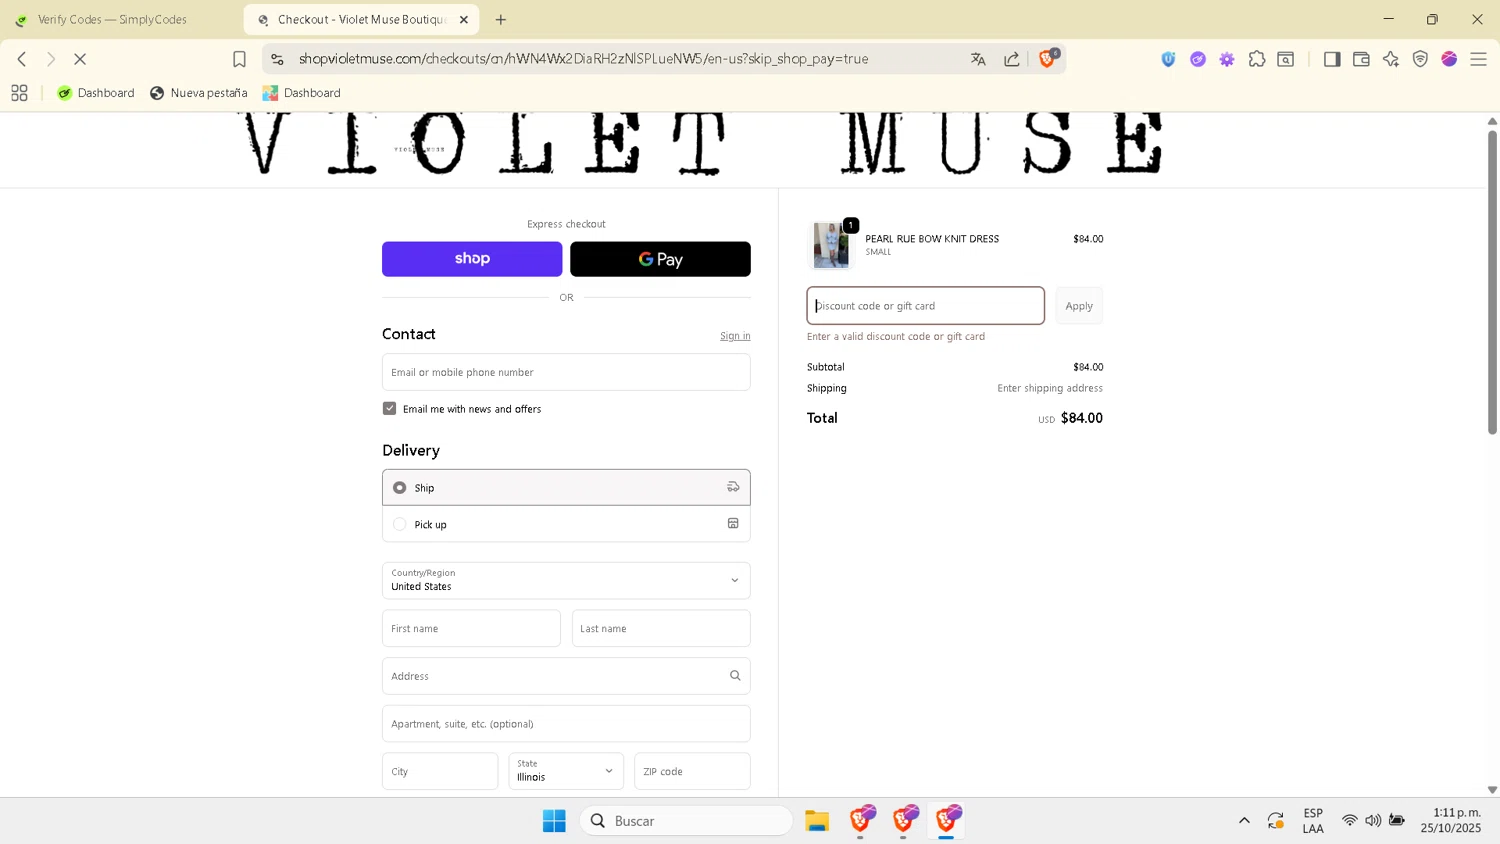Image resolution: width=1500 pixels, height=844 pixels.
Task: Click the ZIP code field
Action: coord(692,771)
